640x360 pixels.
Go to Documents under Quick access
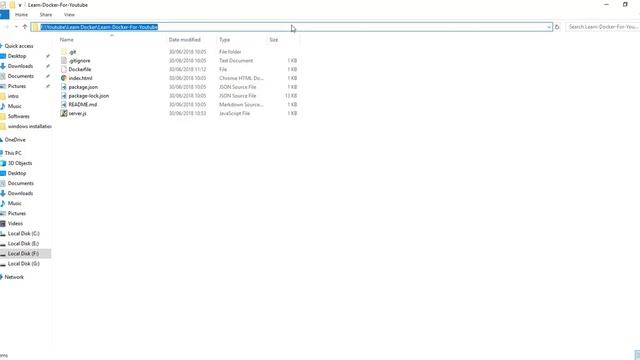coord(21,76)
